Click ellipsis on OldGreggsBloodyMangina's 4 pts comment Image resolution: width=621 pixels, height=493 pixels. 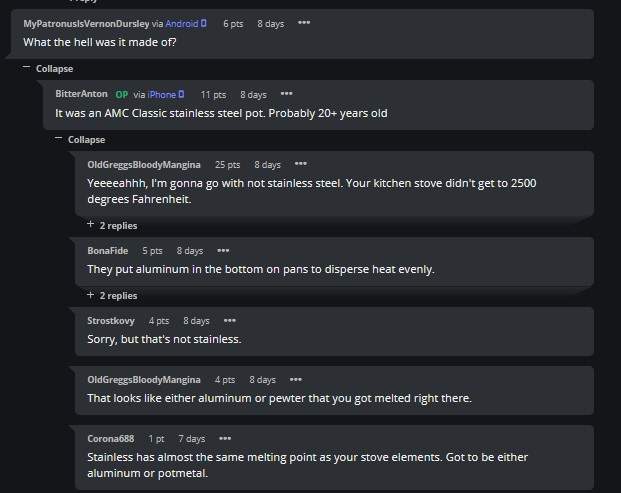pyautogui.click(x=295, y=380)
